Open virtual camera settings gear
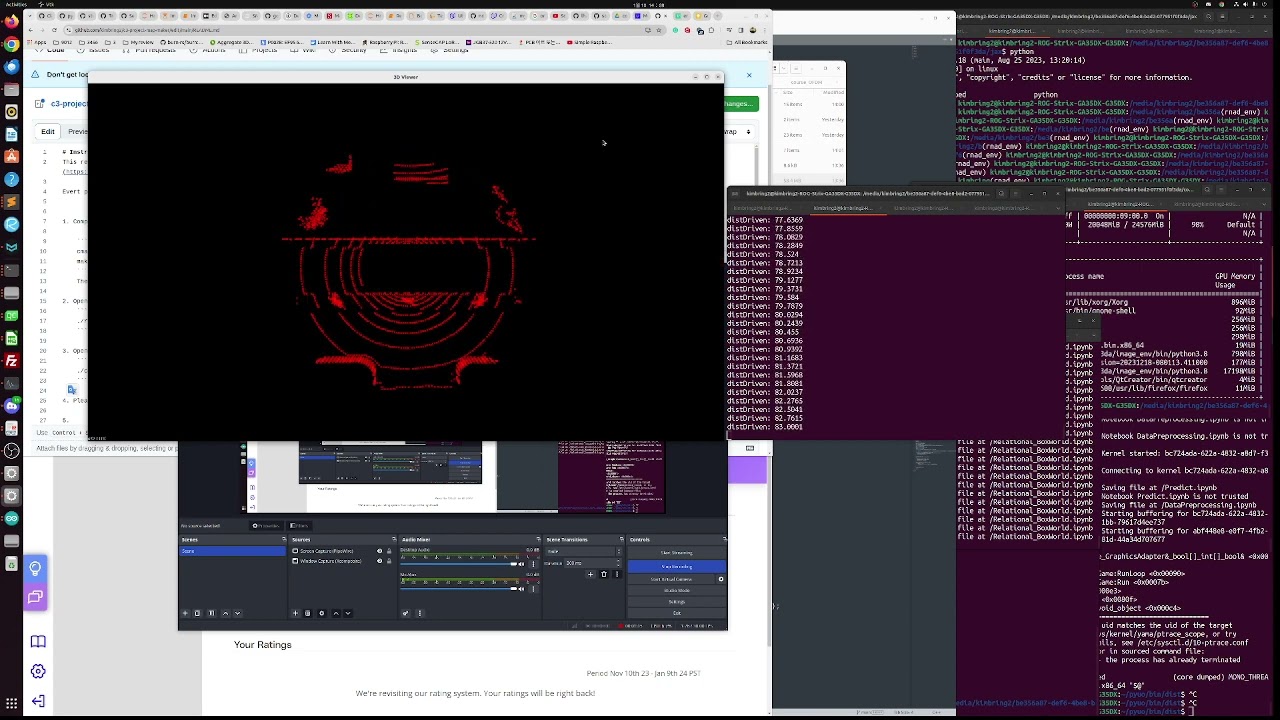 coord(720,579)
